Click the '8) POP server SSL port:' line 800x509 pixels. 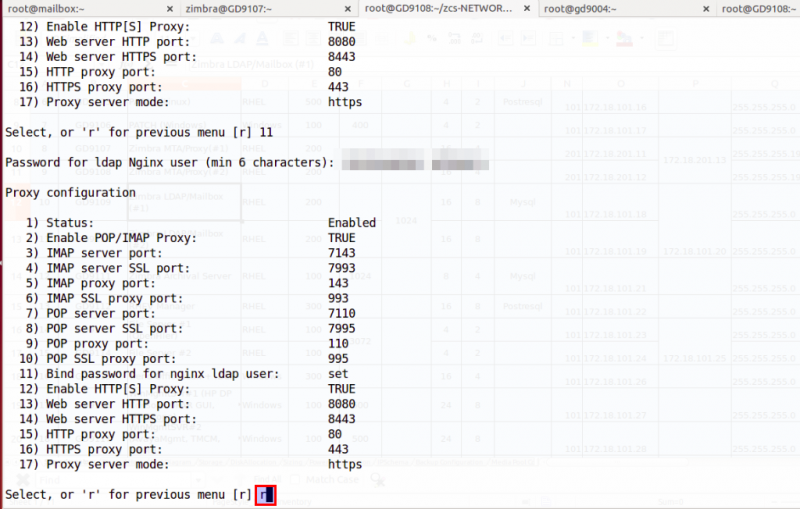(104, 329)
